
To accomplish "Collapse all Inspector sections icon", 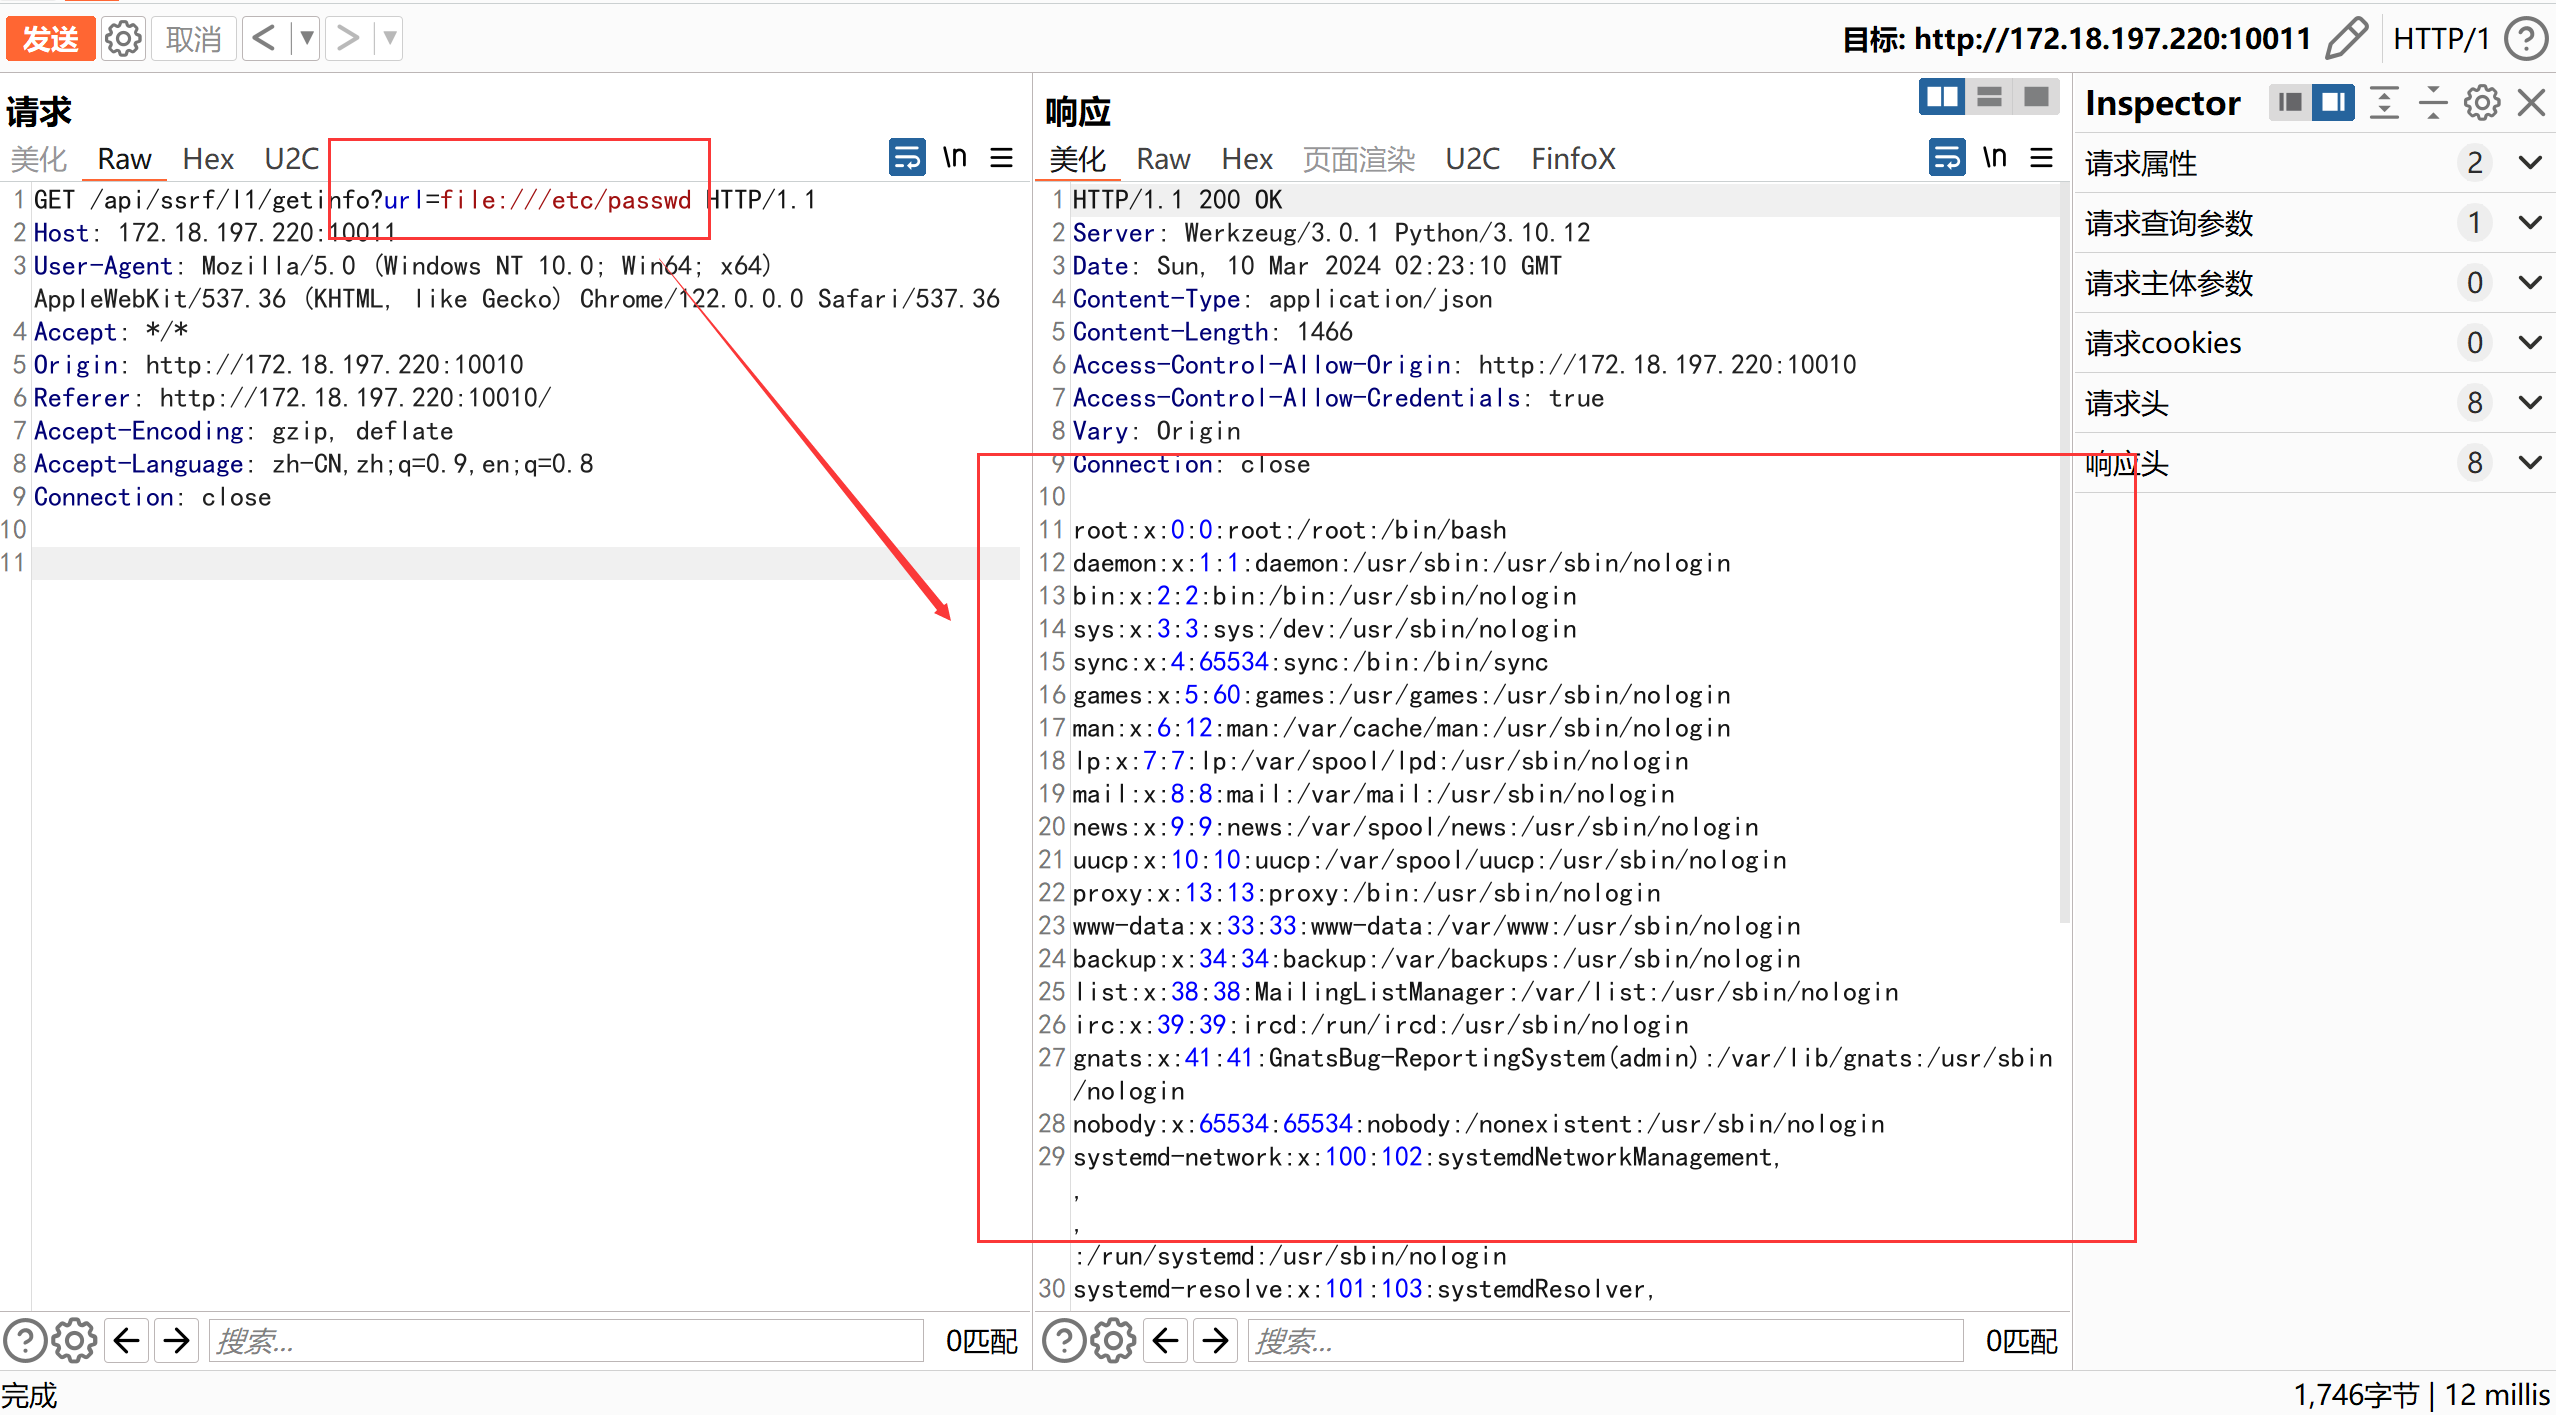I will tap(2433, 102).
